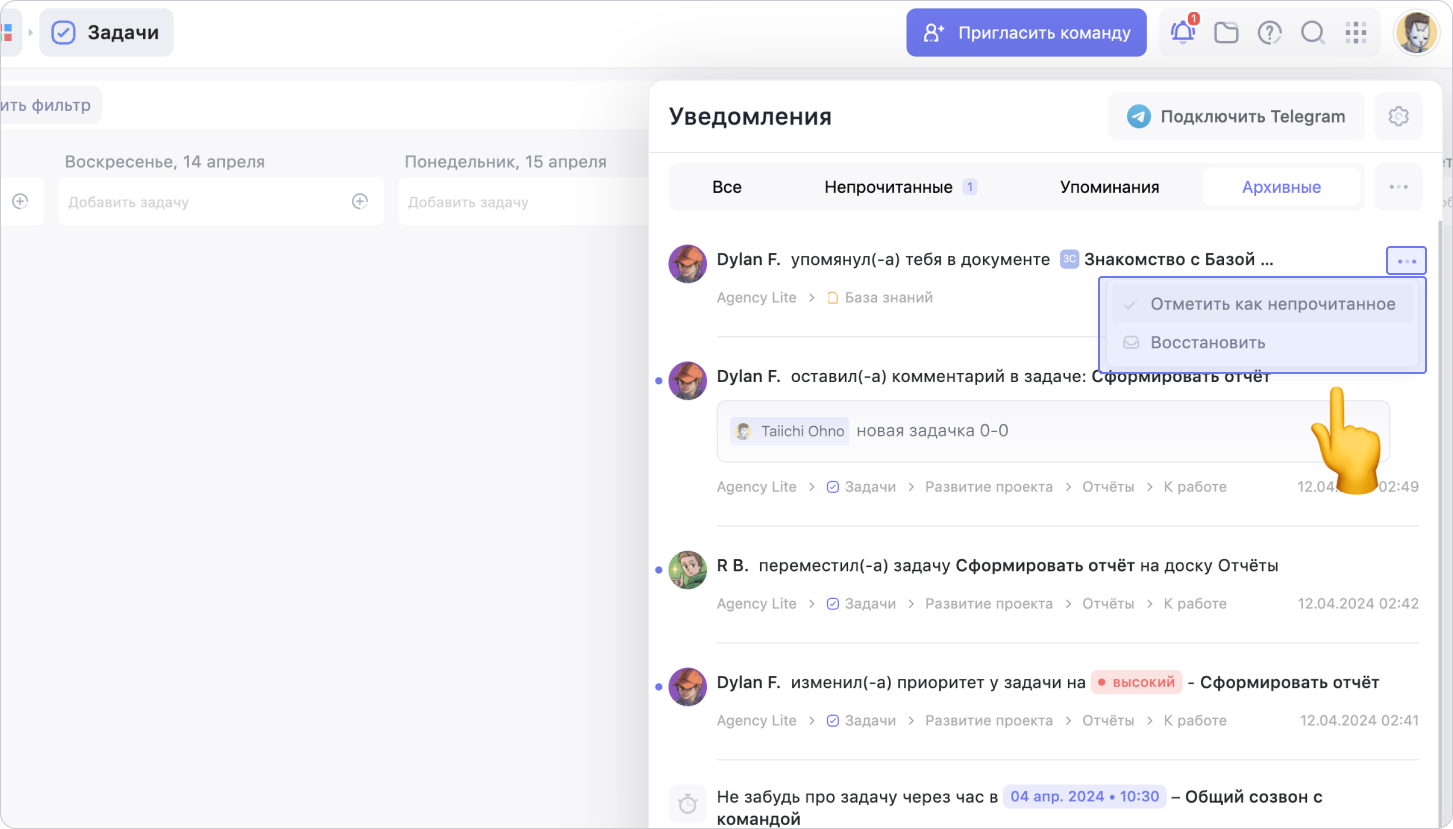Click the Задачи breadcrumb button

coord(107,33)
